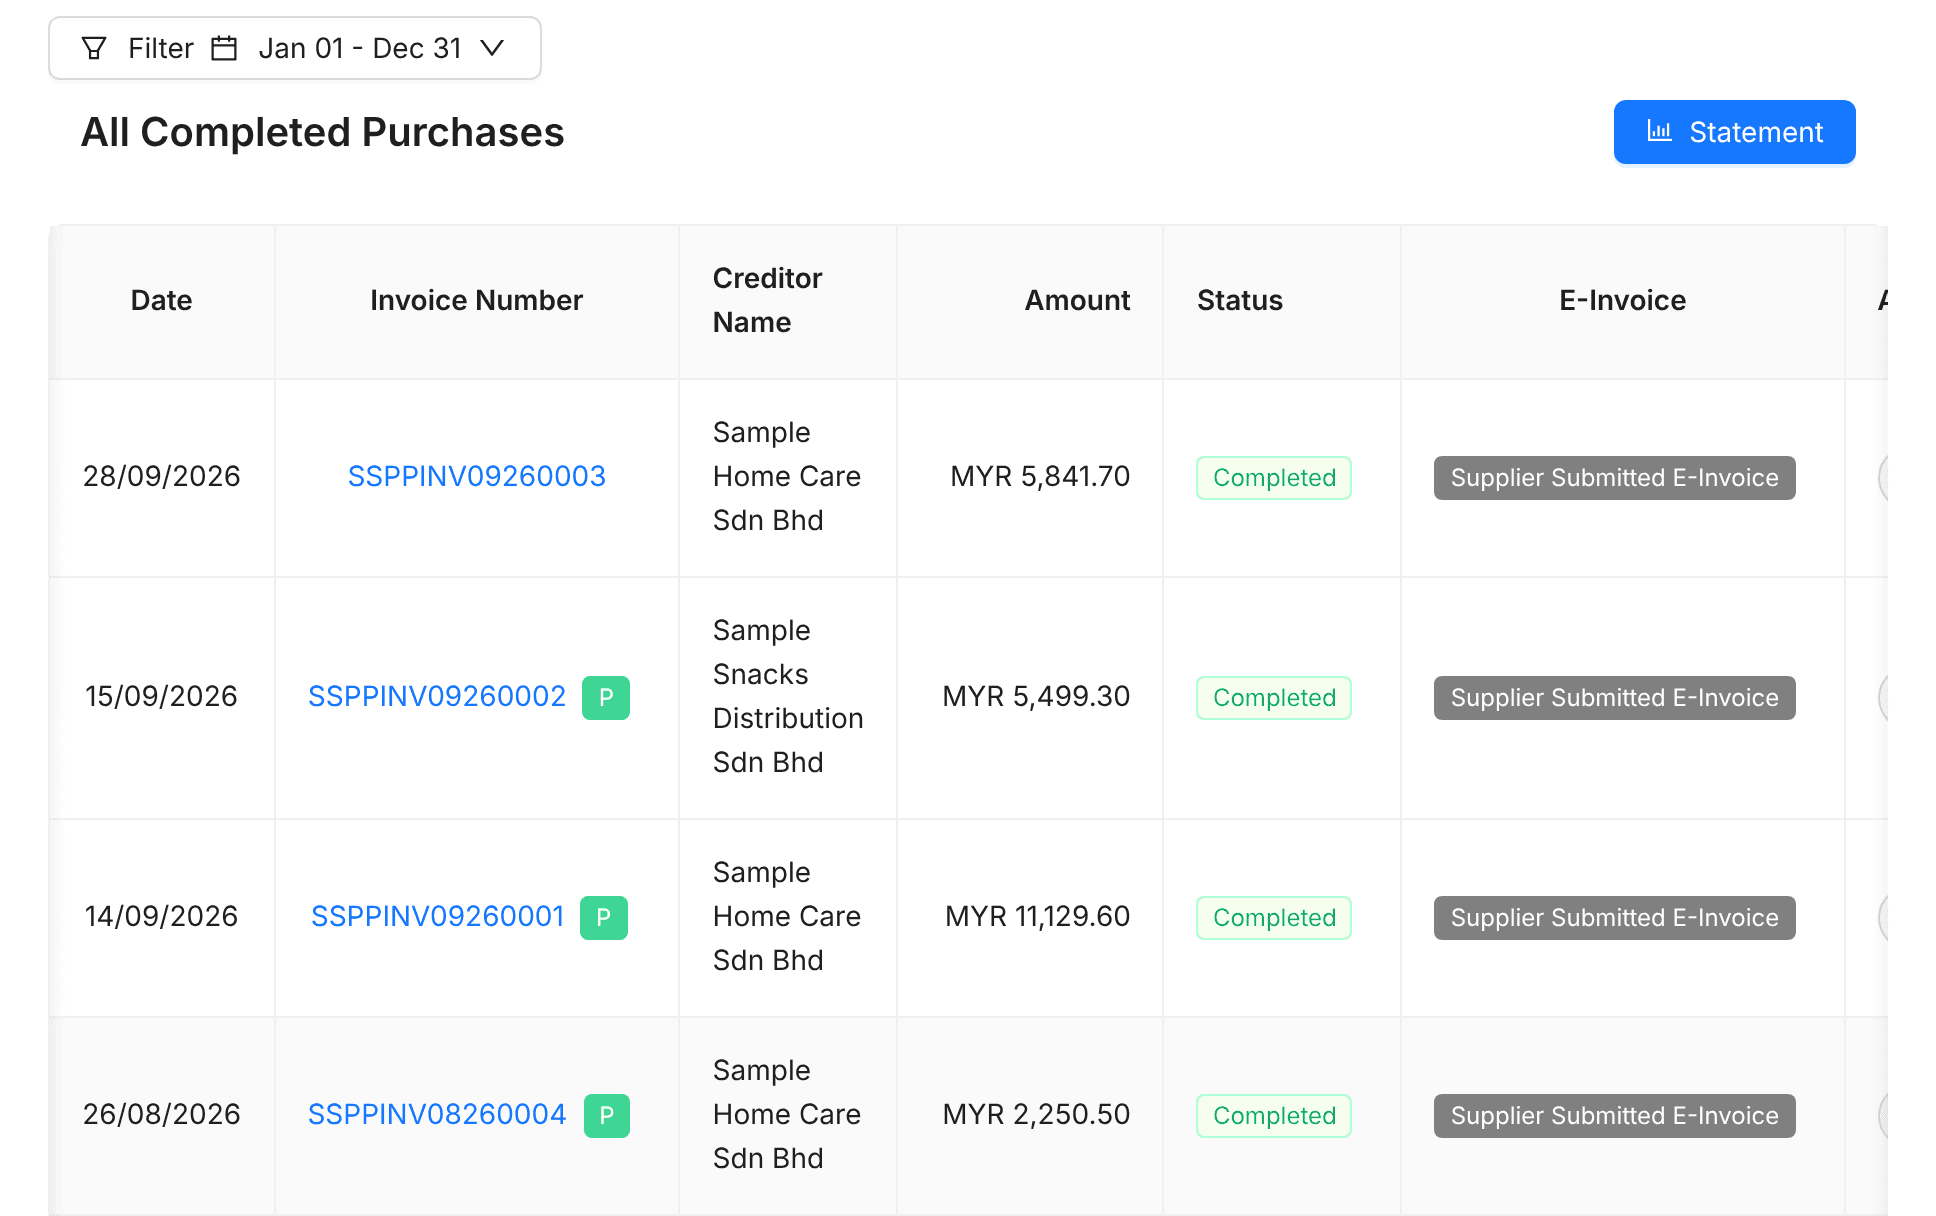The height and width of the screenshot is (1216, 1936).
Task: Click the Completed status for 14/09/2026 row
Action: pyautogui.click(x=1274, y=918)
